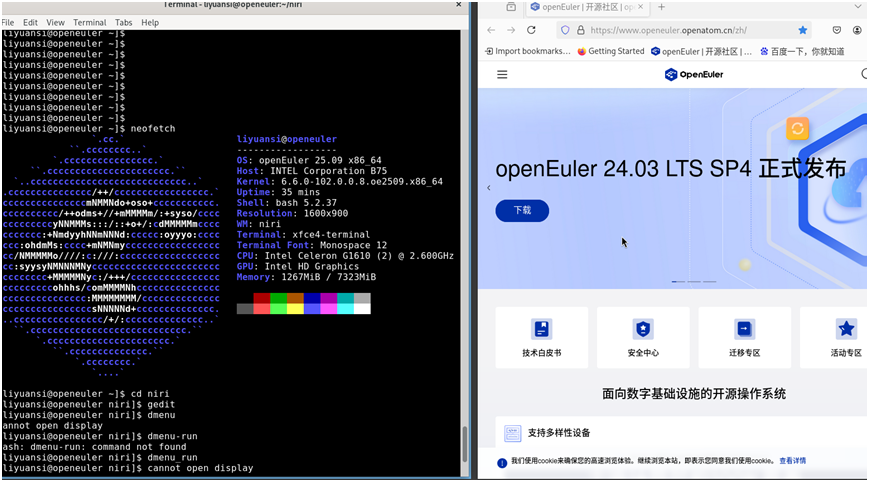Click the CPU Intel Celeron G1610 line

(x=345, y=255)
